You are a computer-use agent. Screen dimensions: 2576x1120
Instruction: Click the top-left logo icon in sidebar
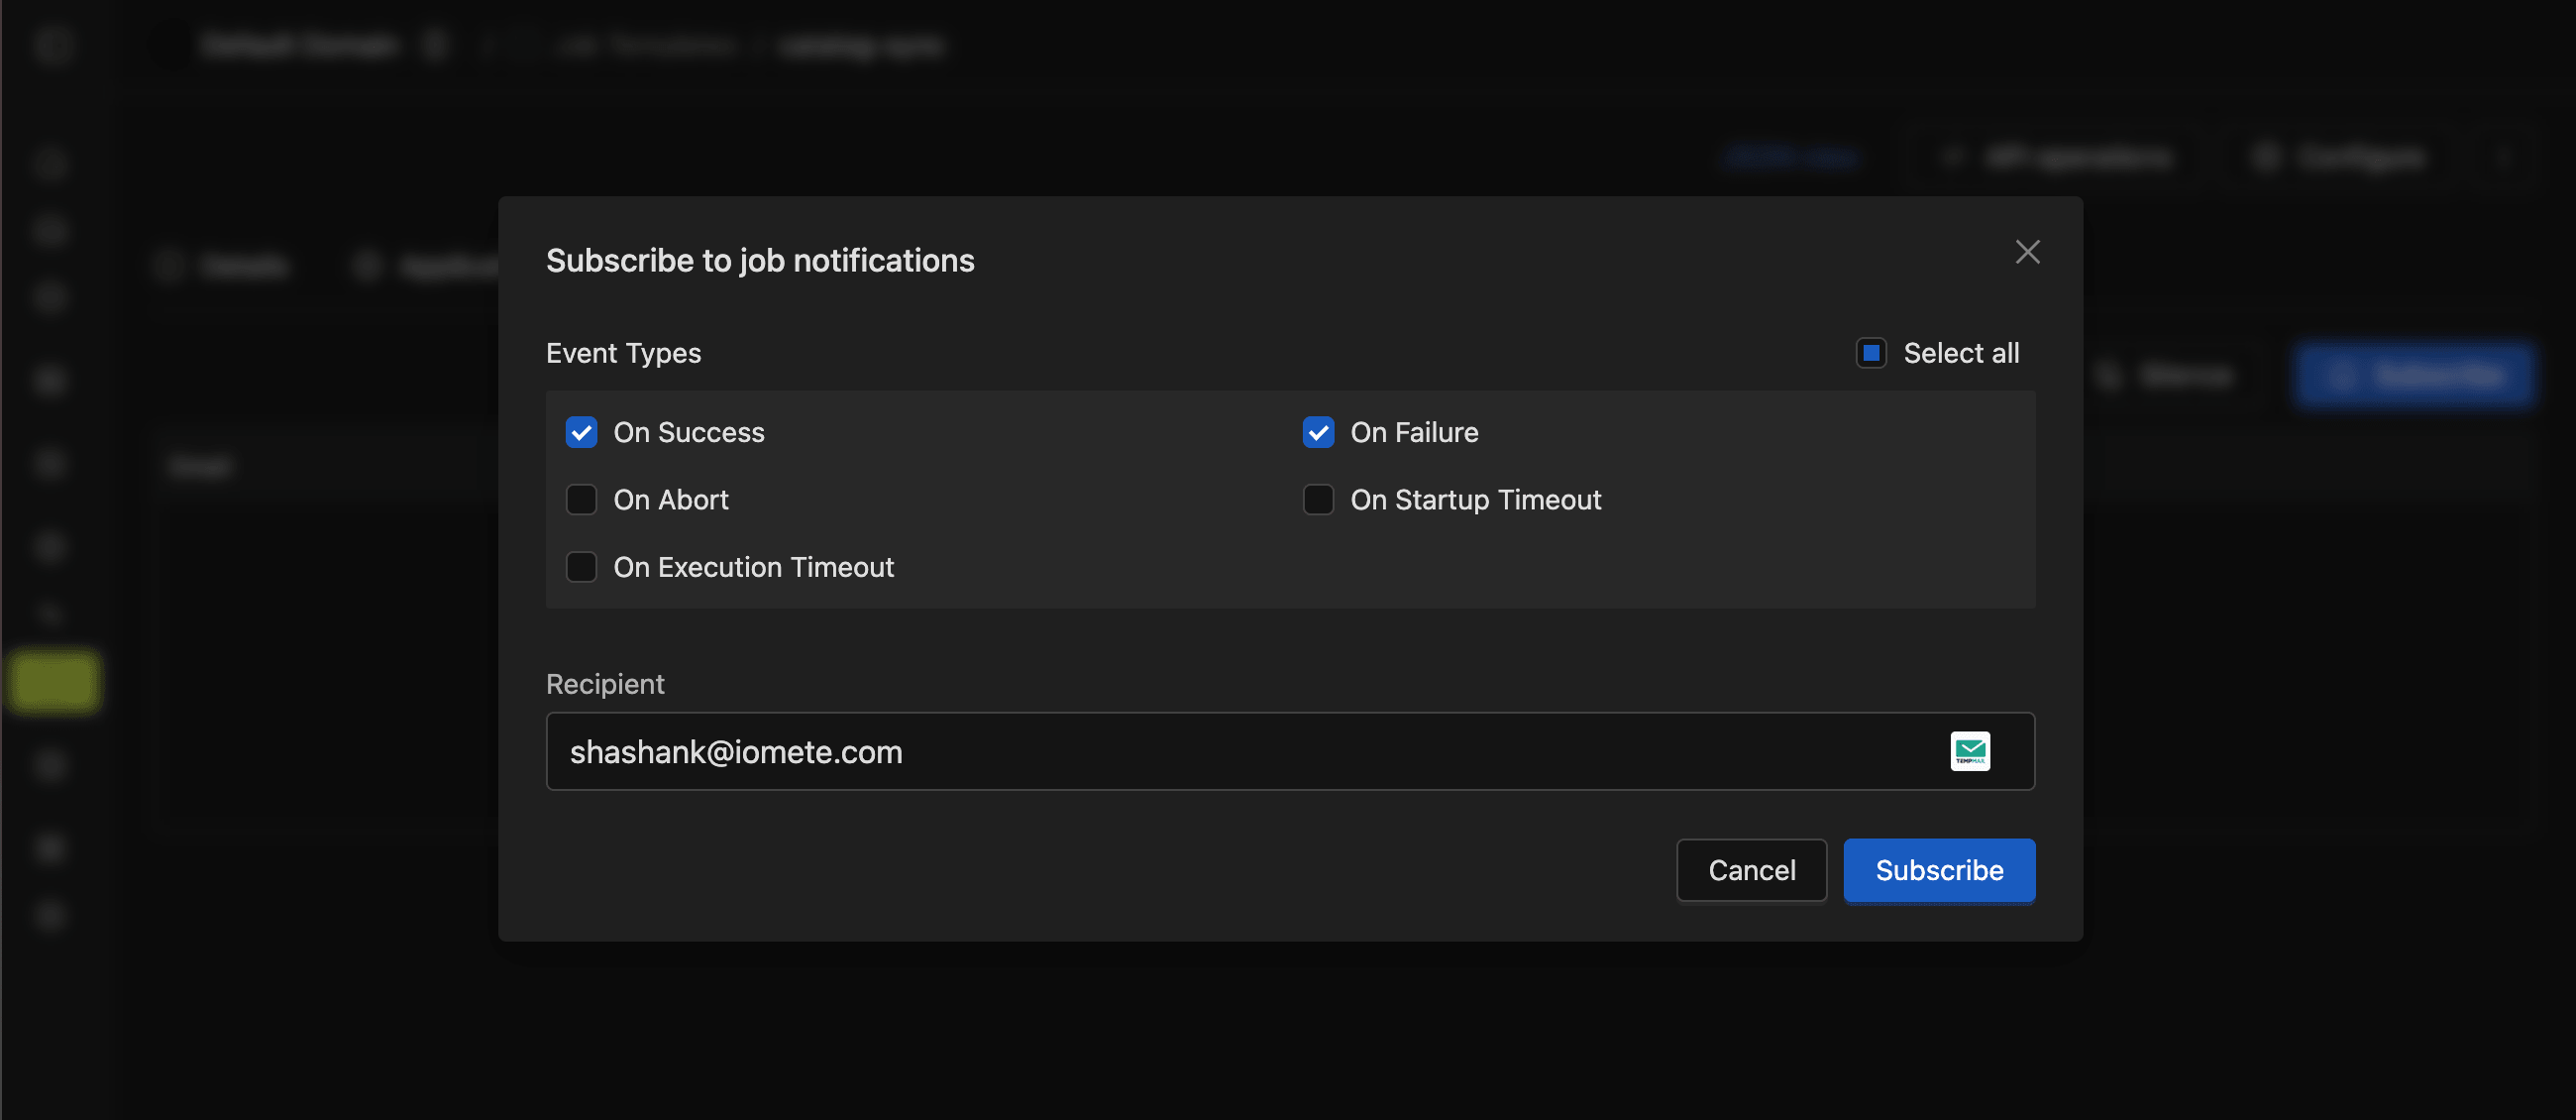point(54,46)
